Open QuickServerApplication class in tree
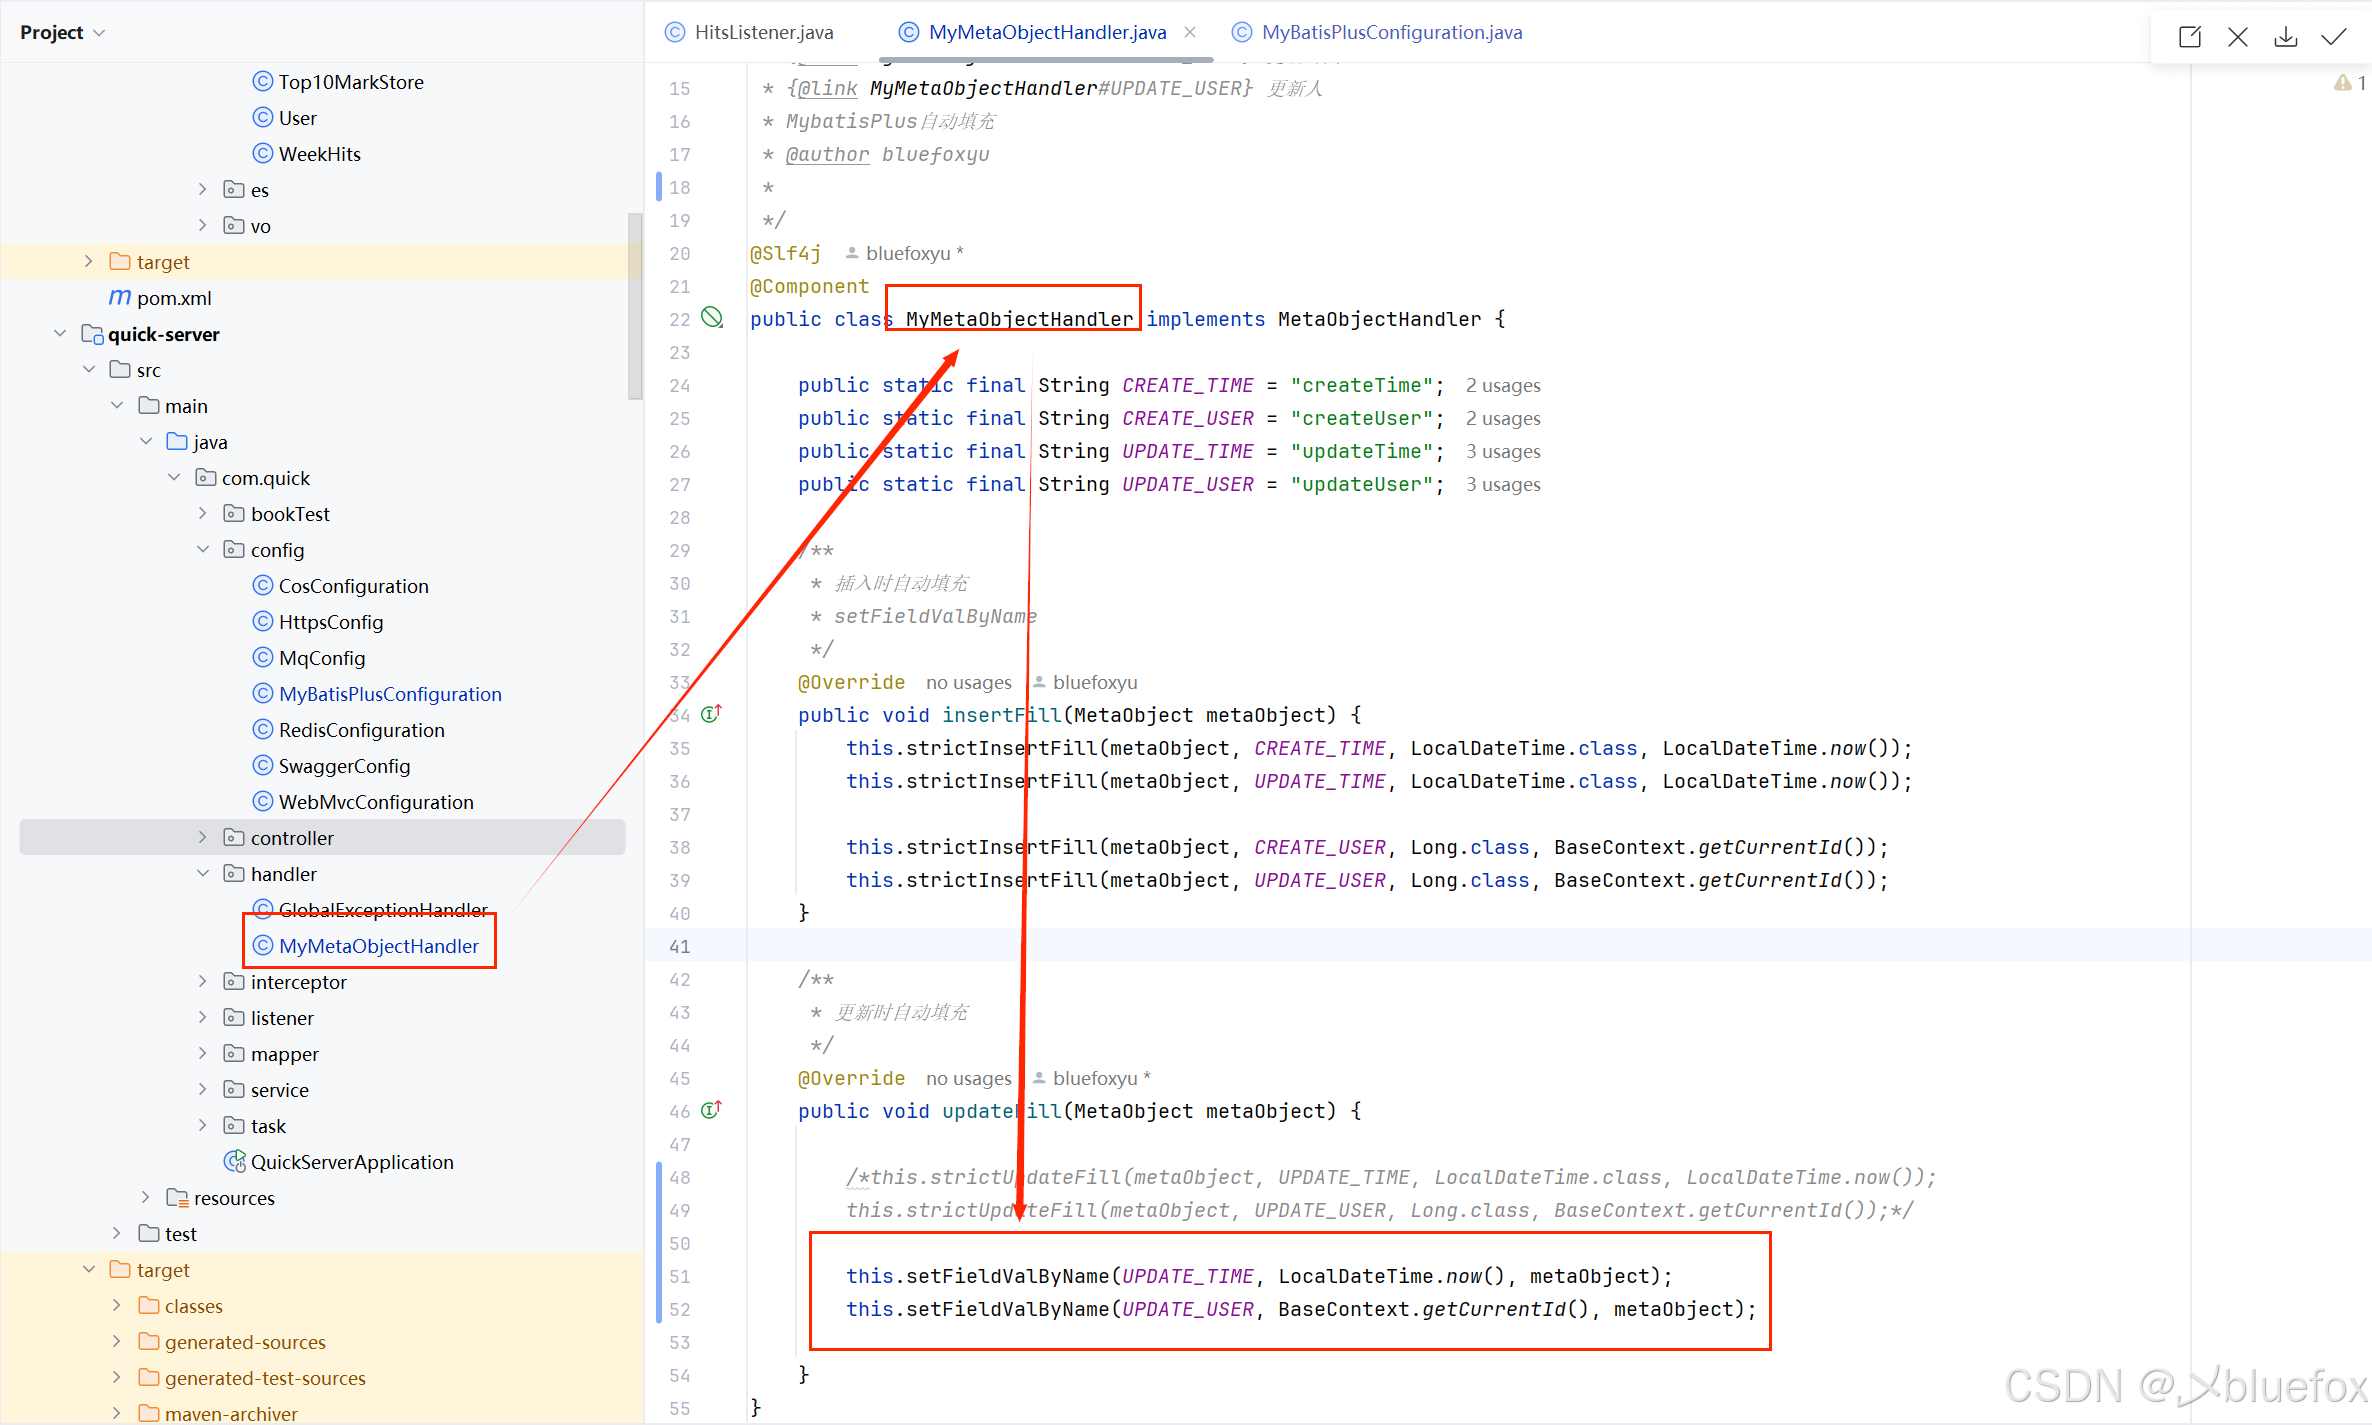Image resolution: width=2372 pixels, height=1425 pixels. (351, 1161)
